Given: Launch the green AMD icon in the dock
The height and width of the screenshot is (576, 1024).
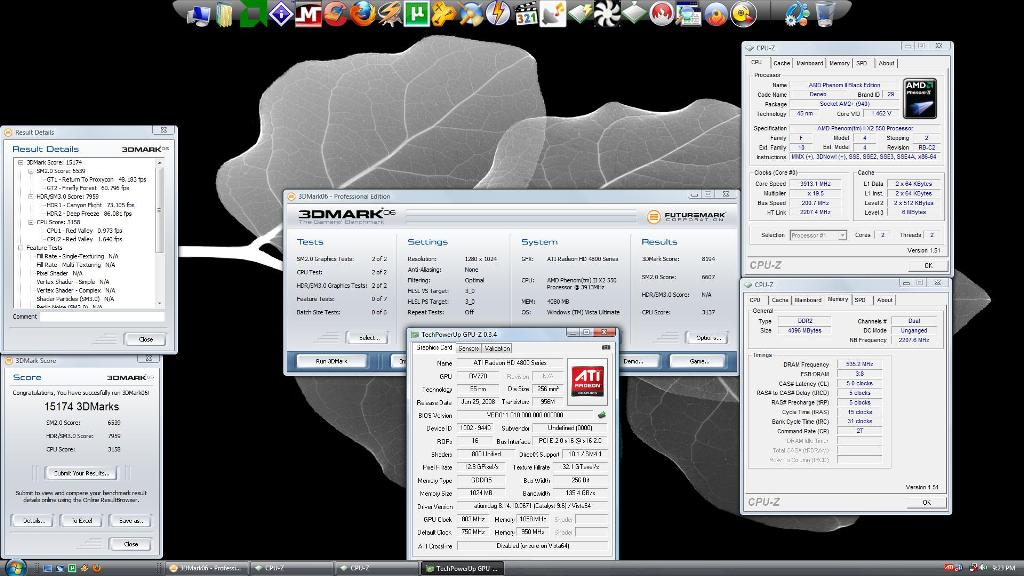Looking at the screenshot, I should 253,14.
